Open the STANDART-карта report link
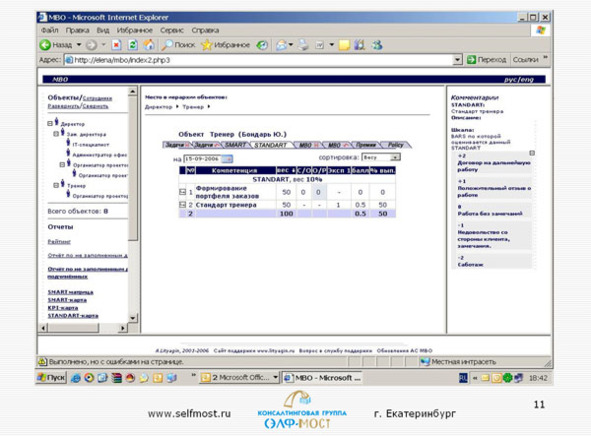 (x=73, y=315)
